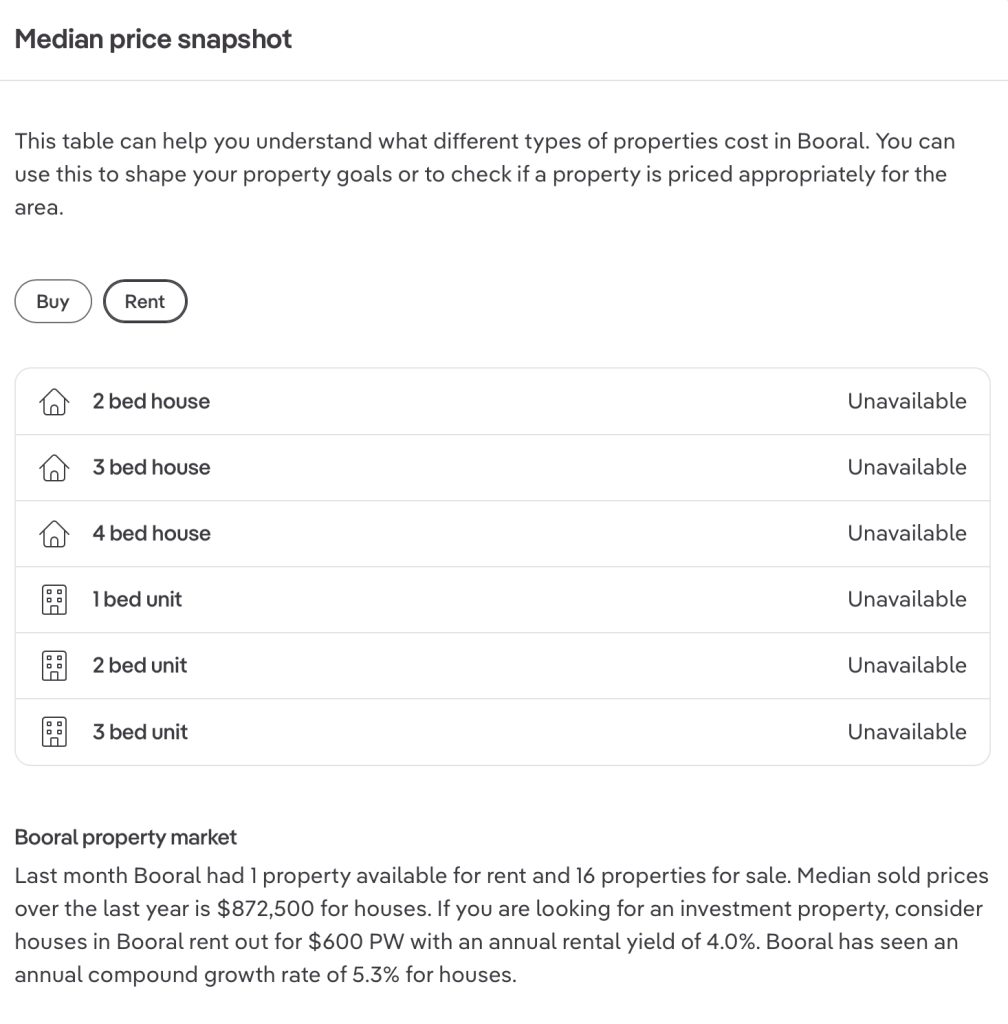
Task: Select the Rent price view
Action: (x=145, y=302)
